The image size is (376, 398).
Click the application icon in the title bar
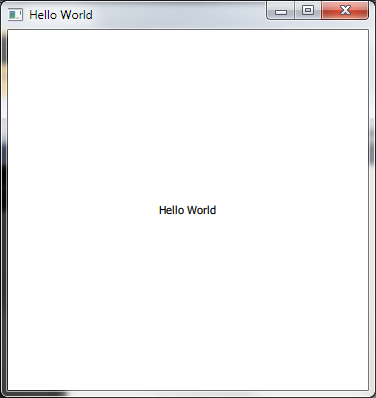click(x=15, y=15)
